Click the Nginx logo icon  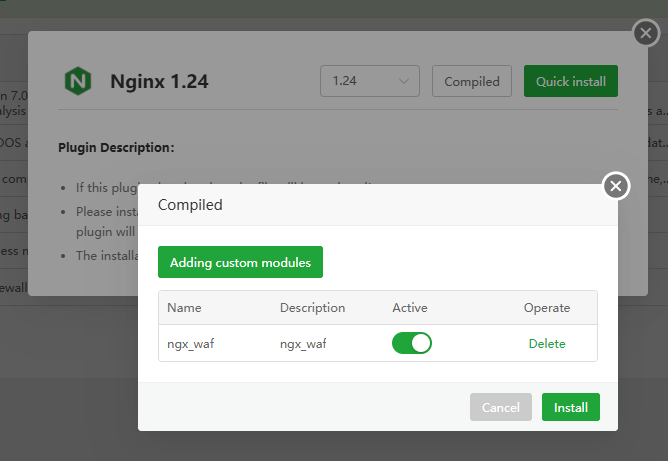click(78, 81)
